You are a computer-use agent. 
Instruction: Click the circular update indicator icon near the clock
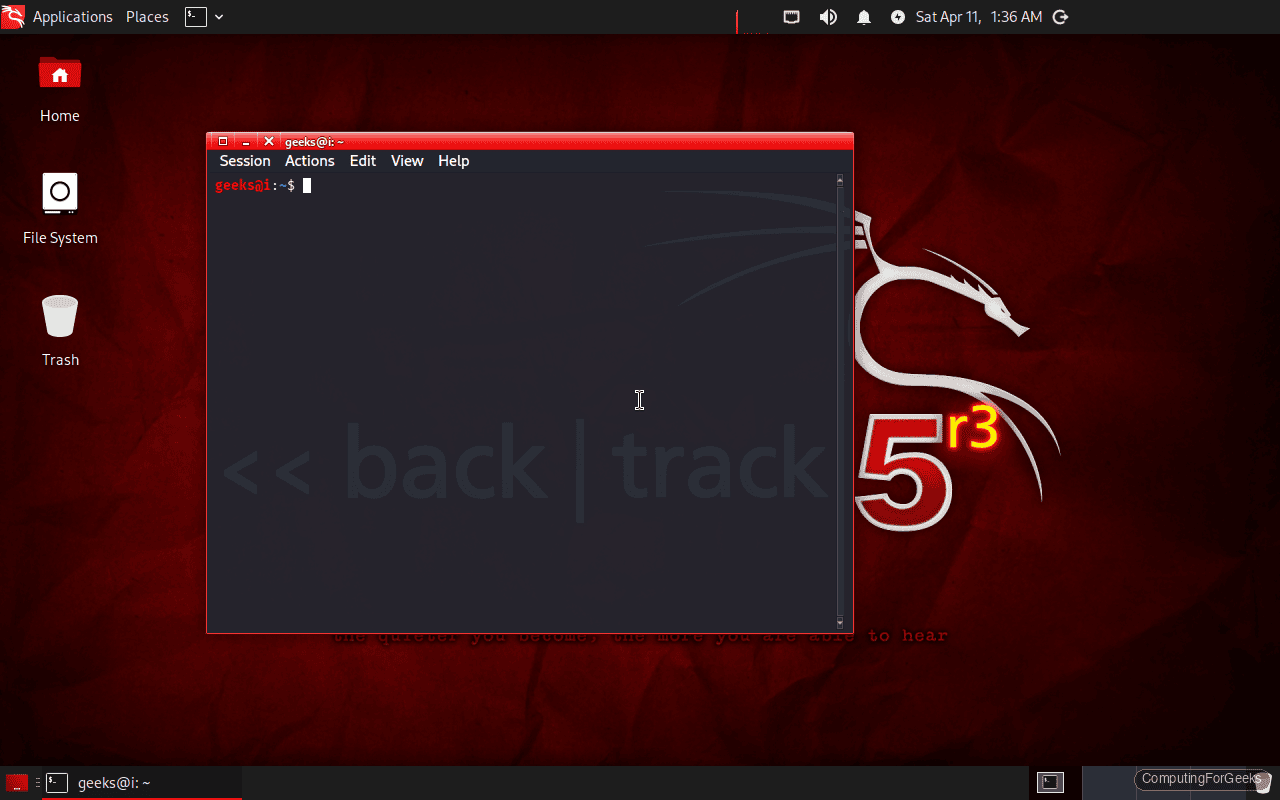click(x=900, y=16)
